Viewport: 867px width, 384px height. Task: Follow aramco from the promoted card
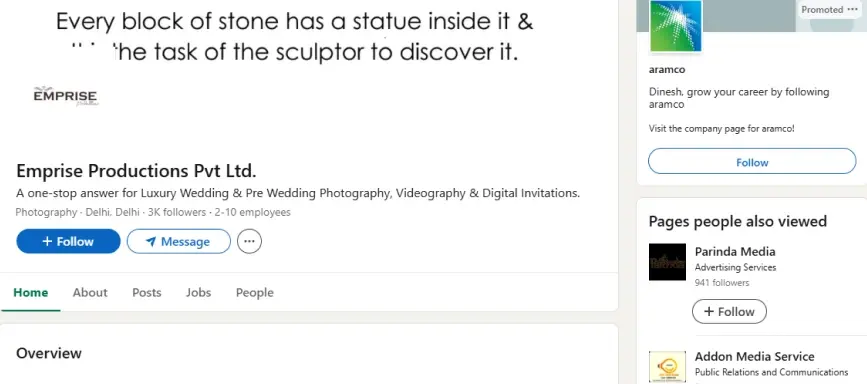[752, 162]
